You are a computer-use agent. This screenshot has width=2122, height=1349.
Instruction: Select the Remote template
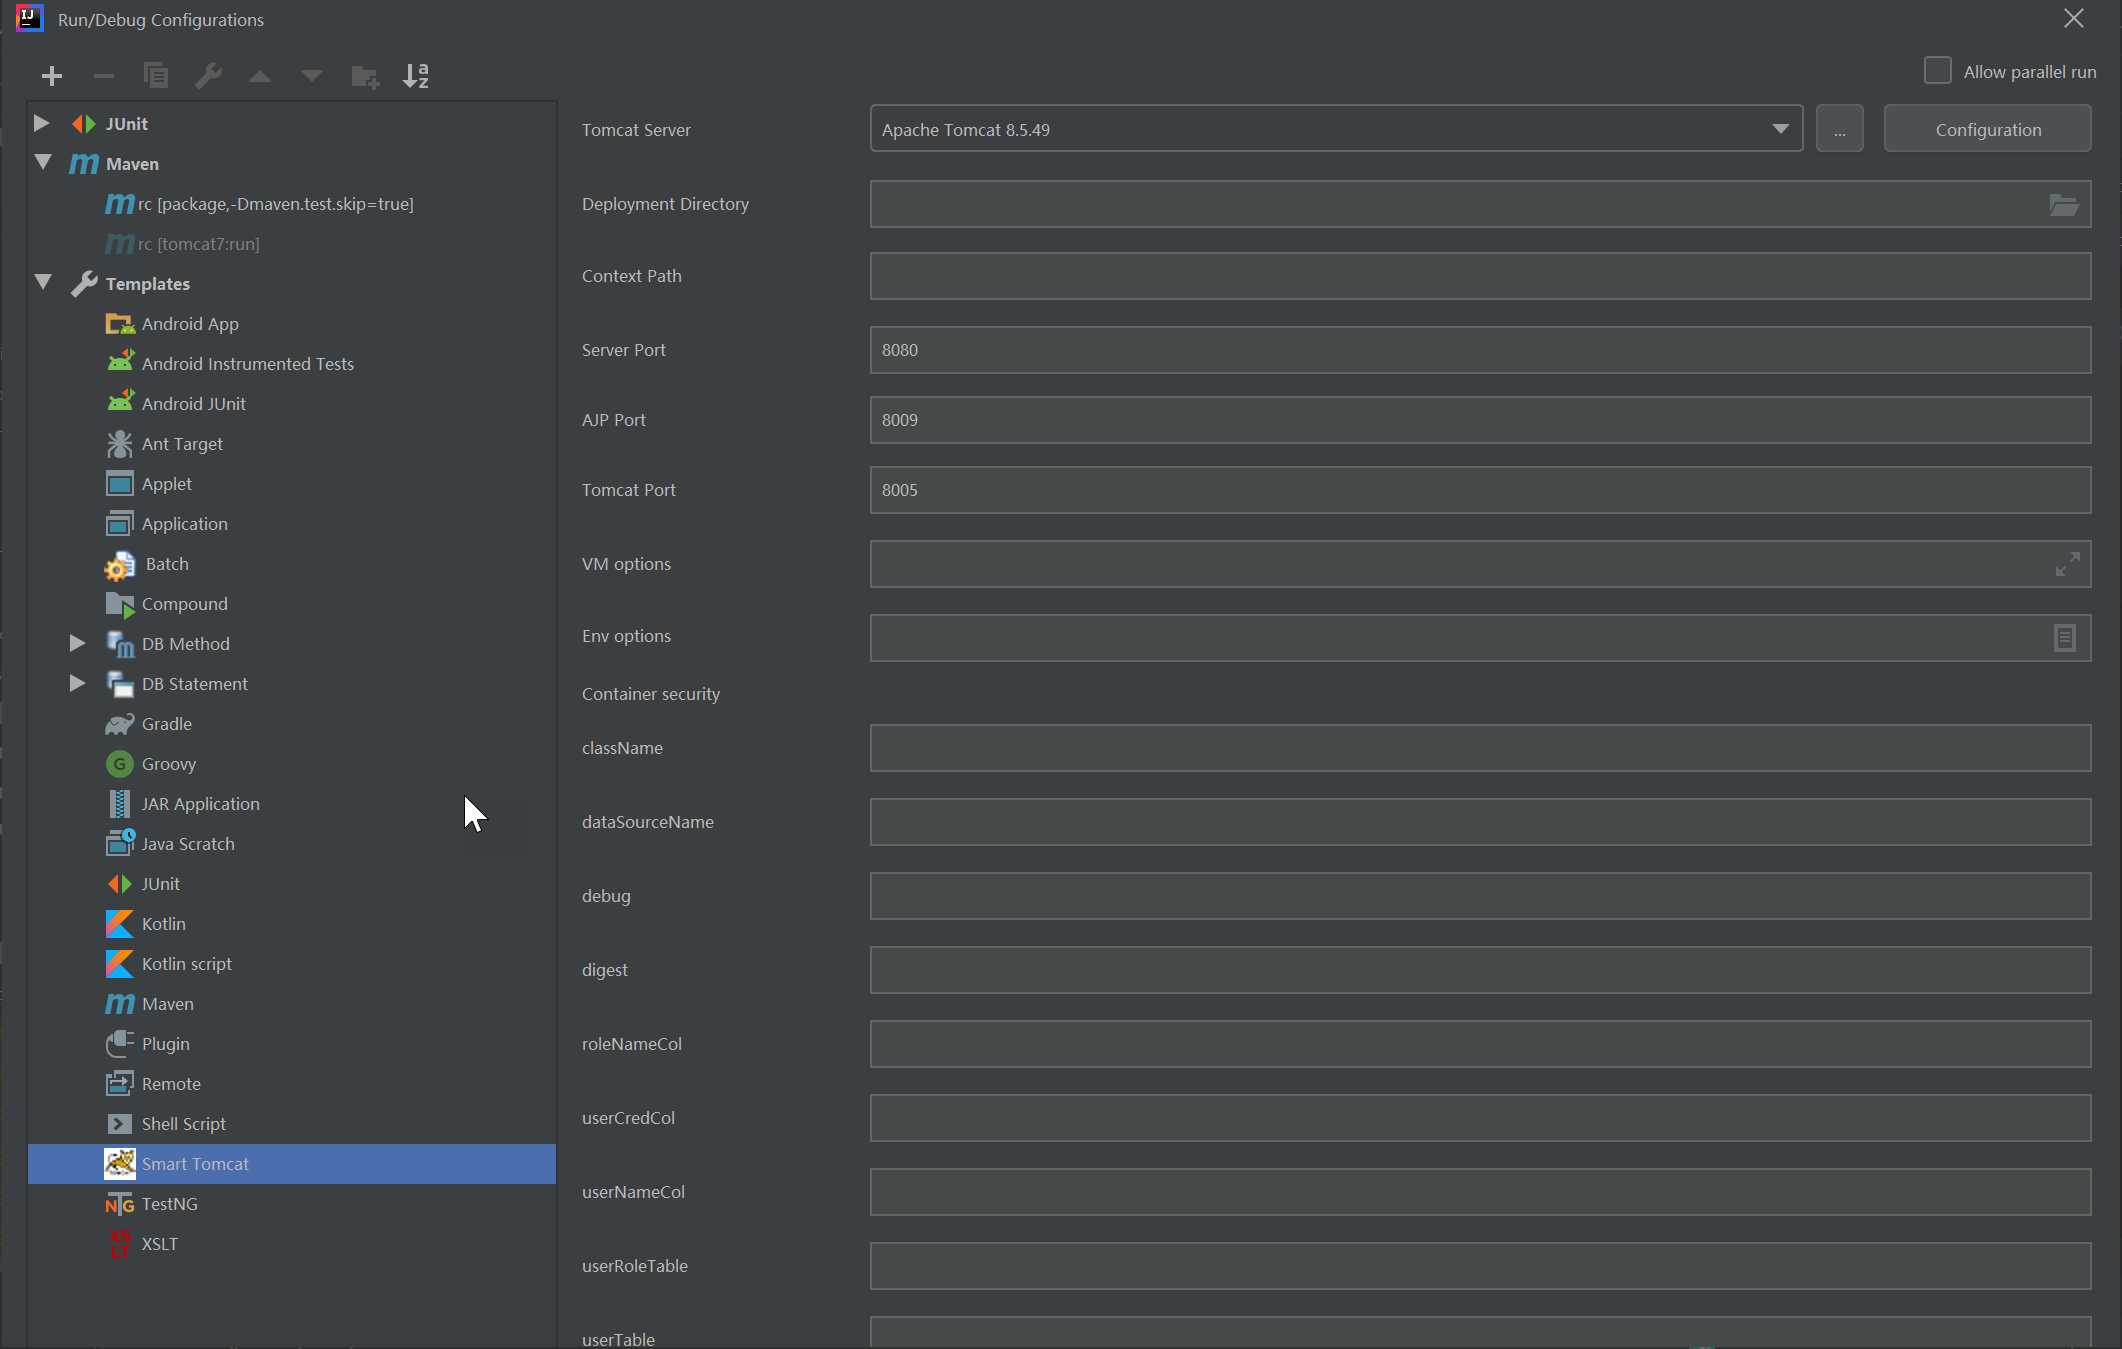click(x=171, y=1084)
